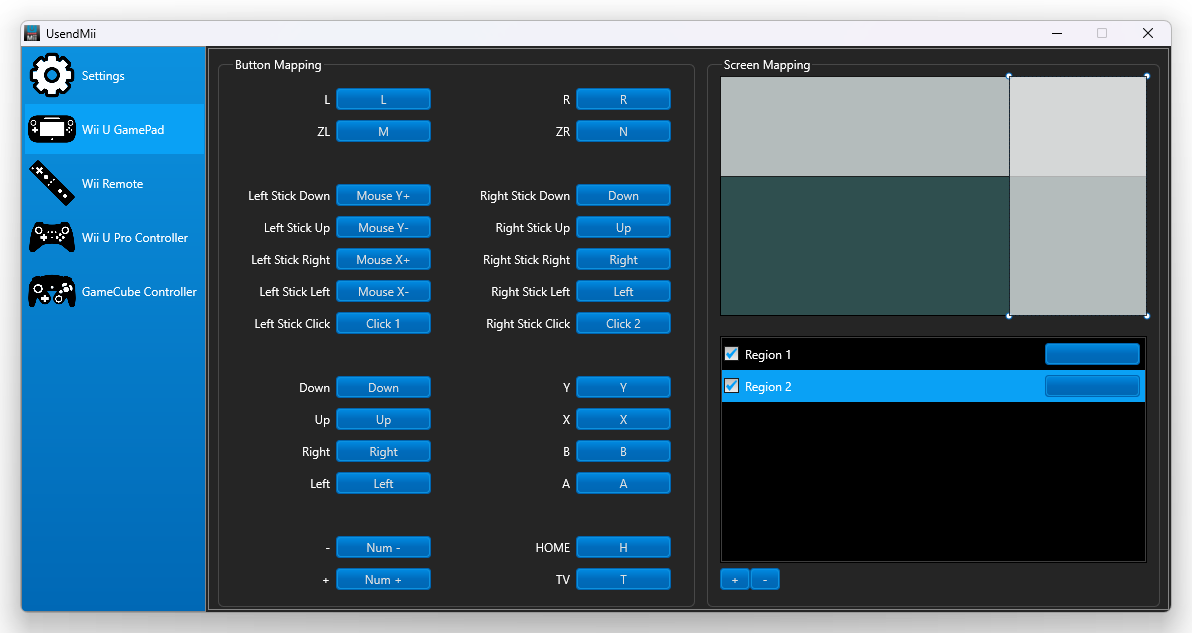
Task: Change the Y button mapping
Action: [x=623, y=388]
